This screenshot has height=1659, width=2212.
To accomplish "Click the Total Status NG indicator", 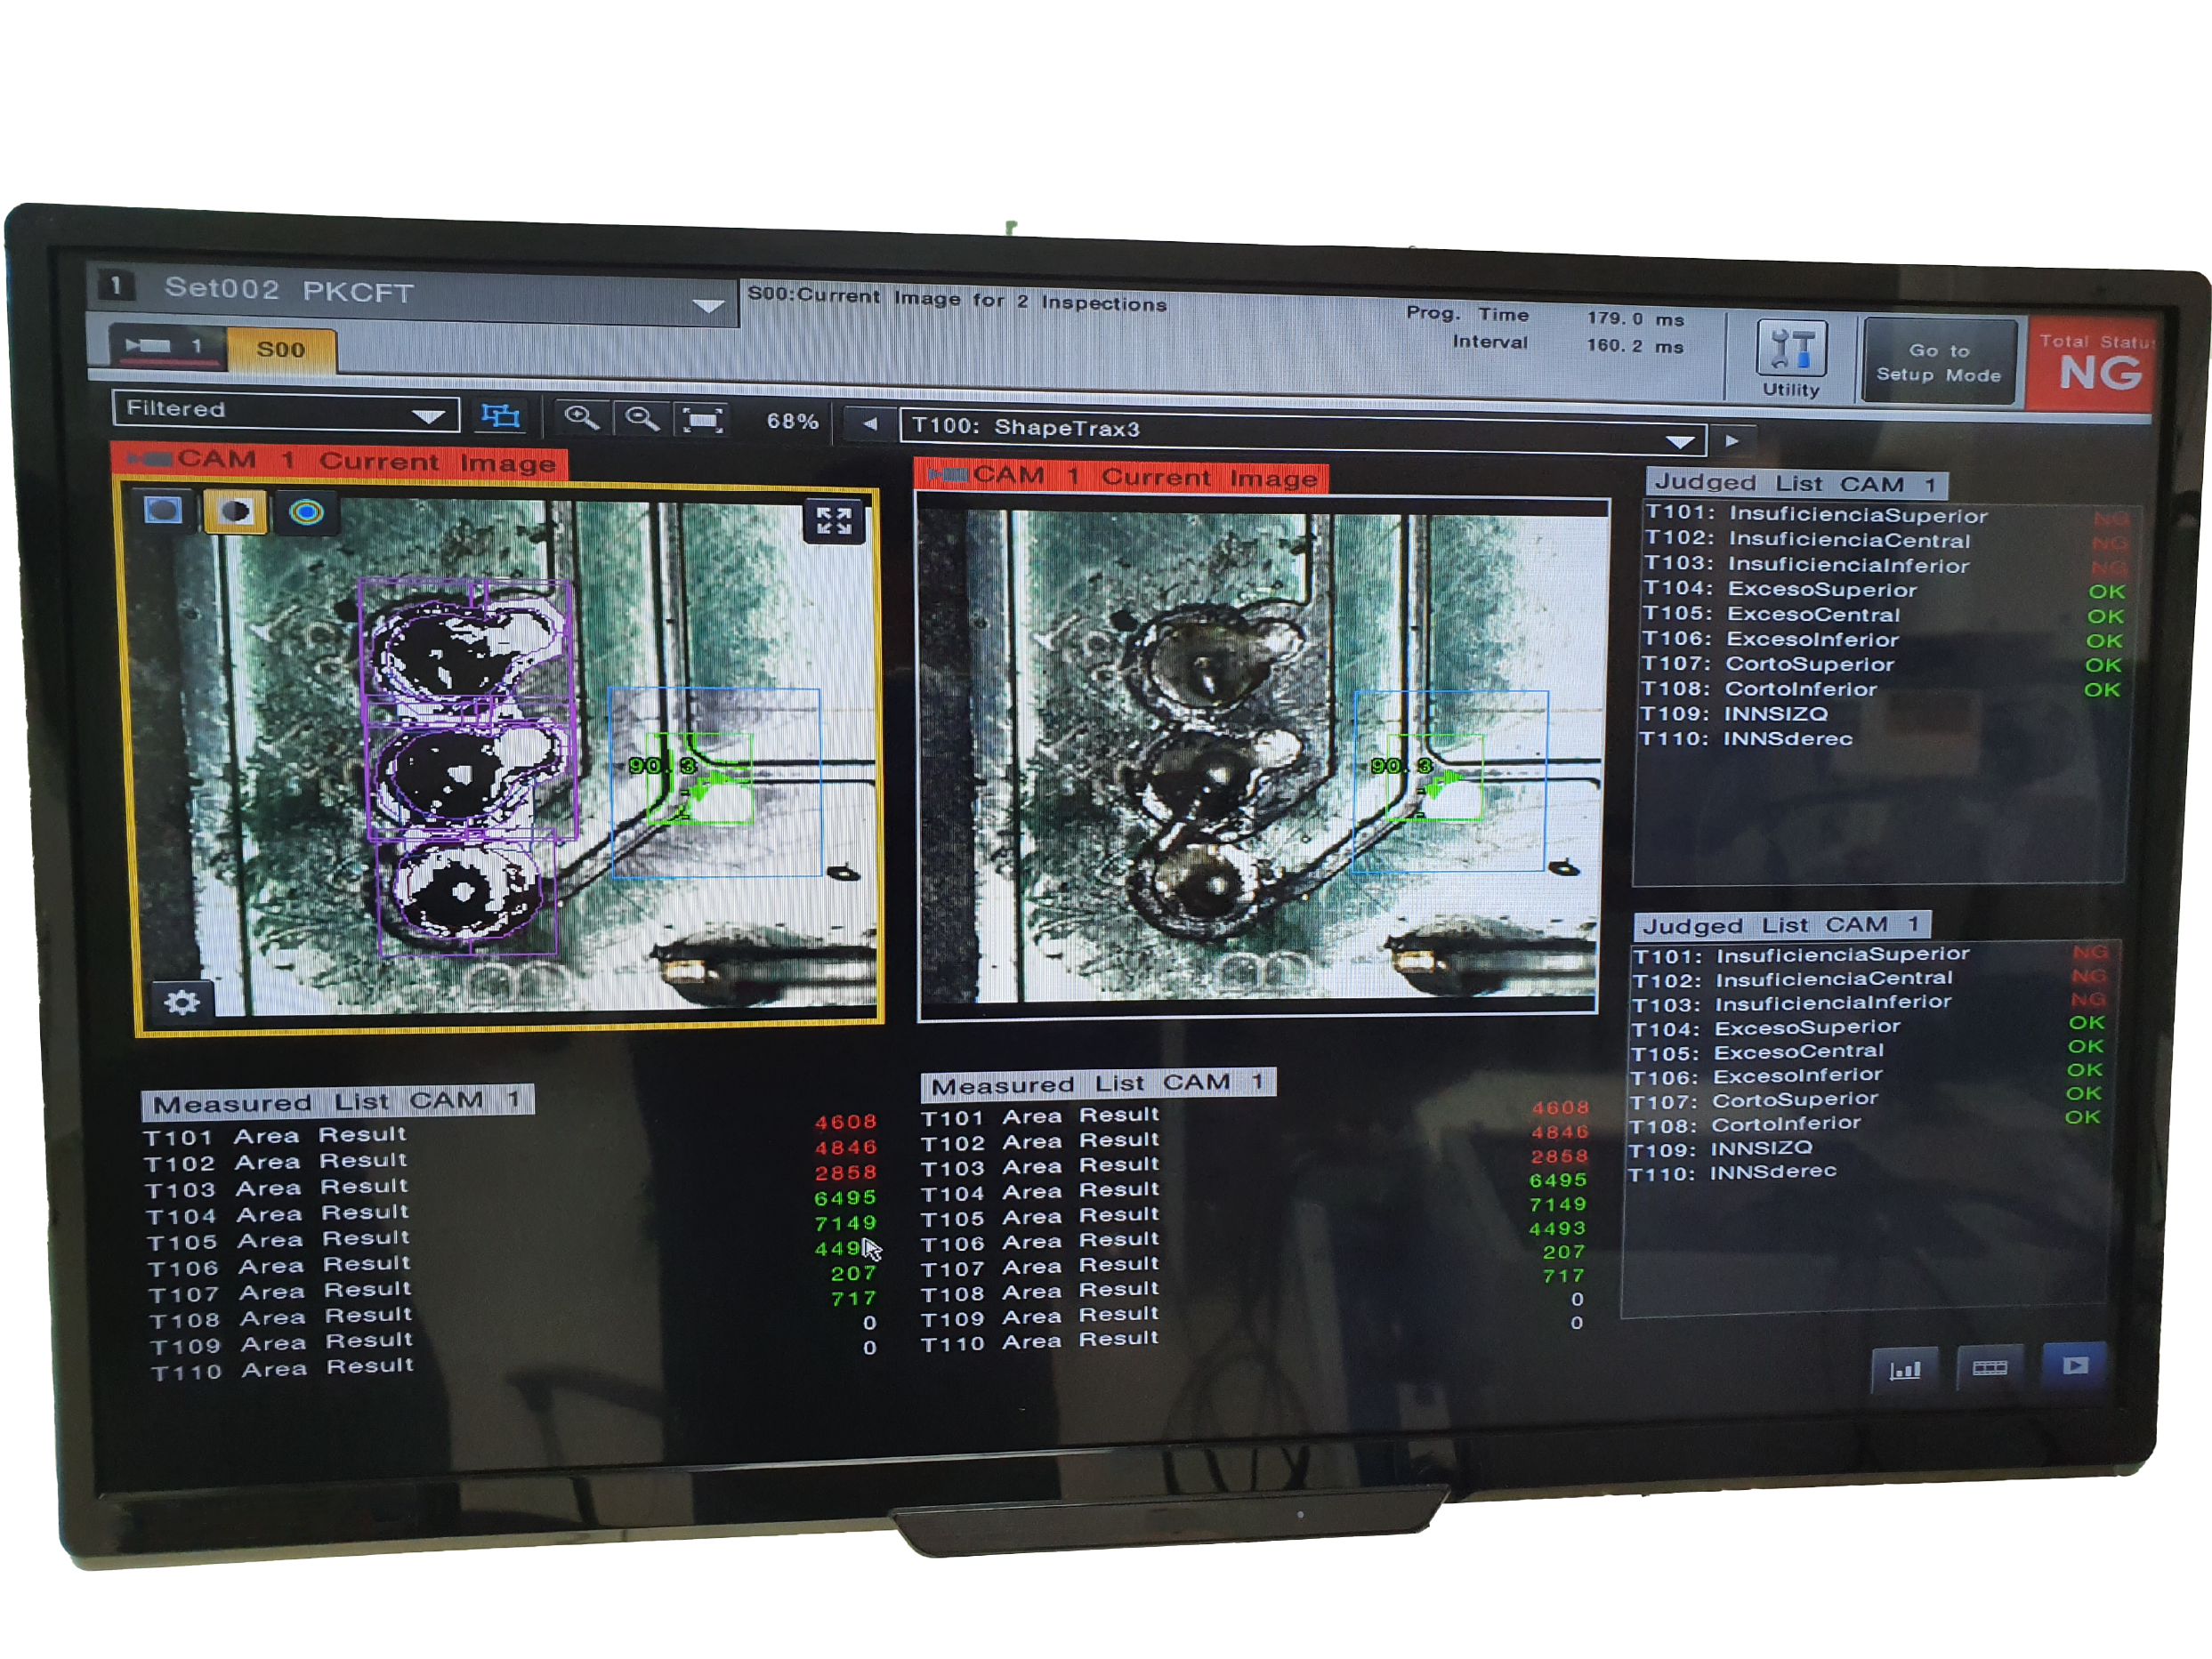I will (x=2092, y=364).
